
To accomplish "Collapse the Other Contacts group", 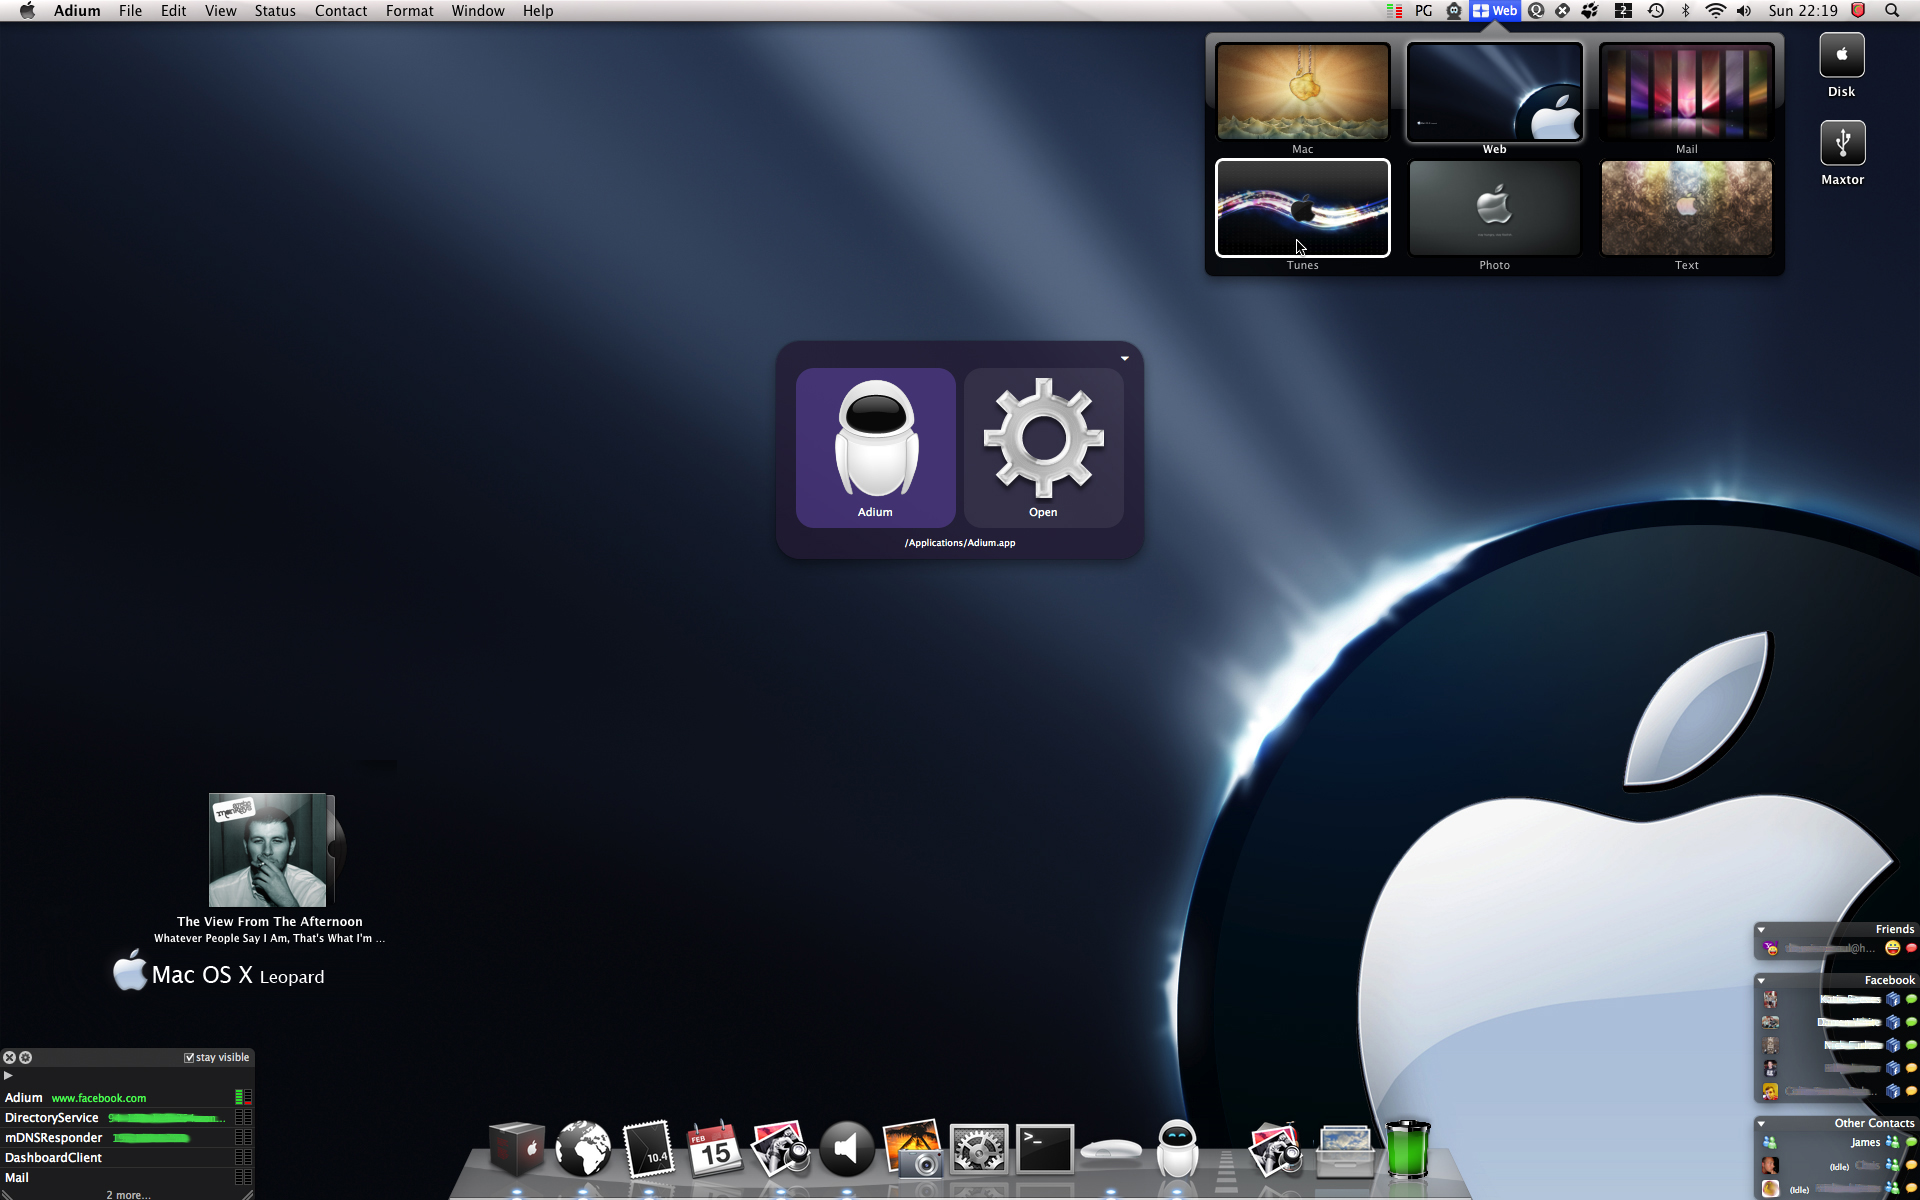I will (x=1761, y=1124).
